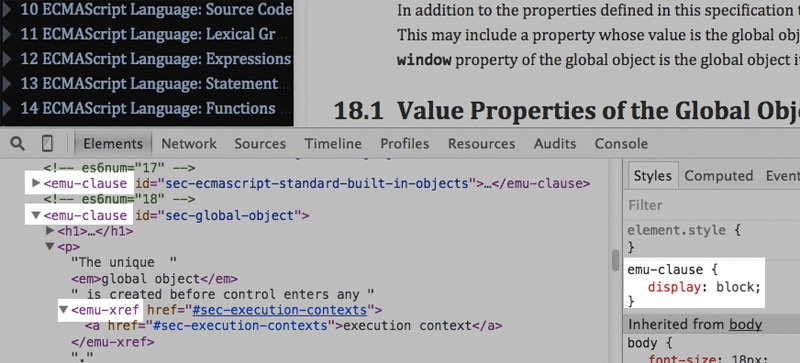Expand section 11 ECMAScript Language: Lexical Grammar
Image resolution: width=800 pixels, height=363 pixels.
coord(6,34)
